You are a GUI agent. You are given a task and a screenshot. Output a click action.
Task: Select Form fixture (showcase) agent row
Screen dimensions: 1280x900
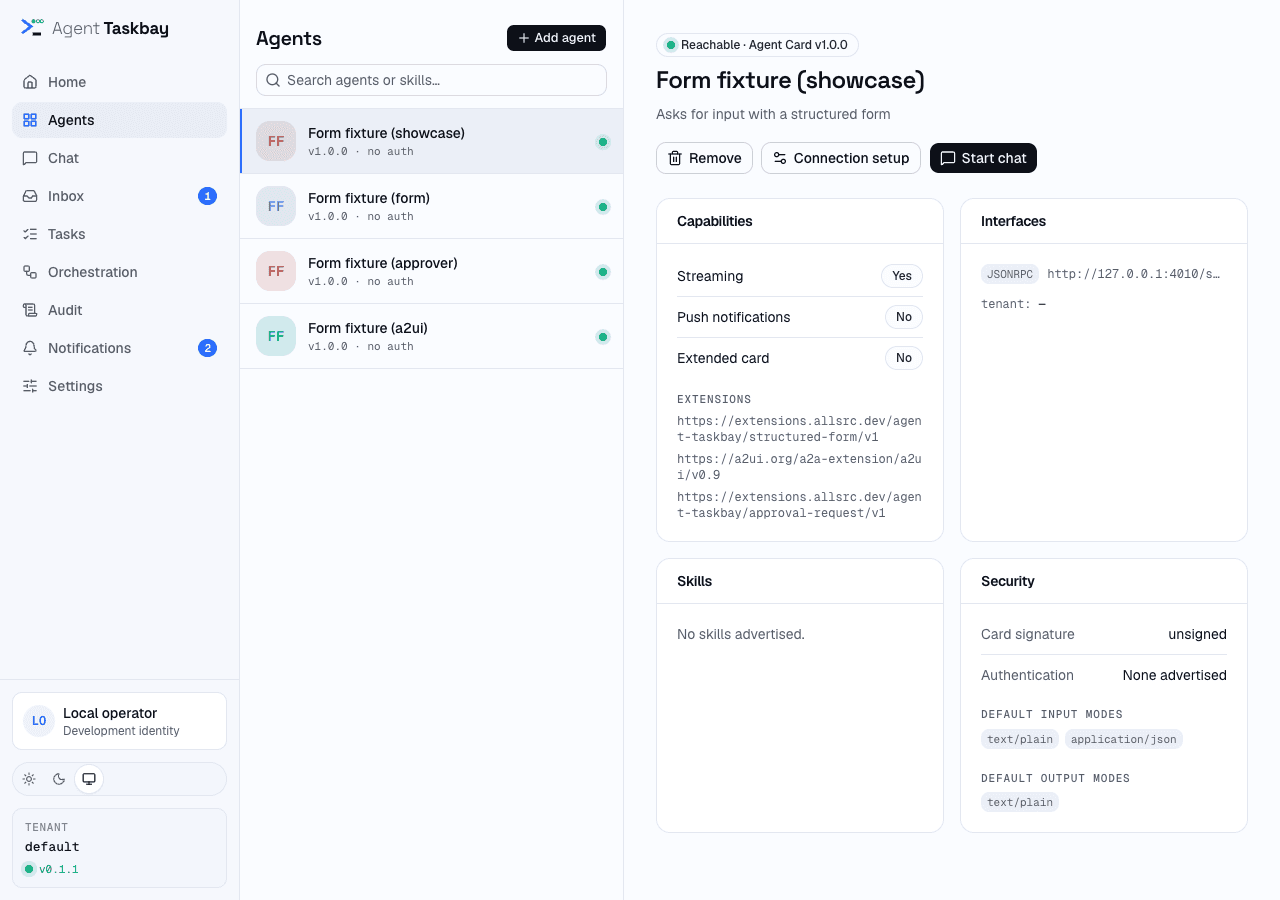point(431,141)
